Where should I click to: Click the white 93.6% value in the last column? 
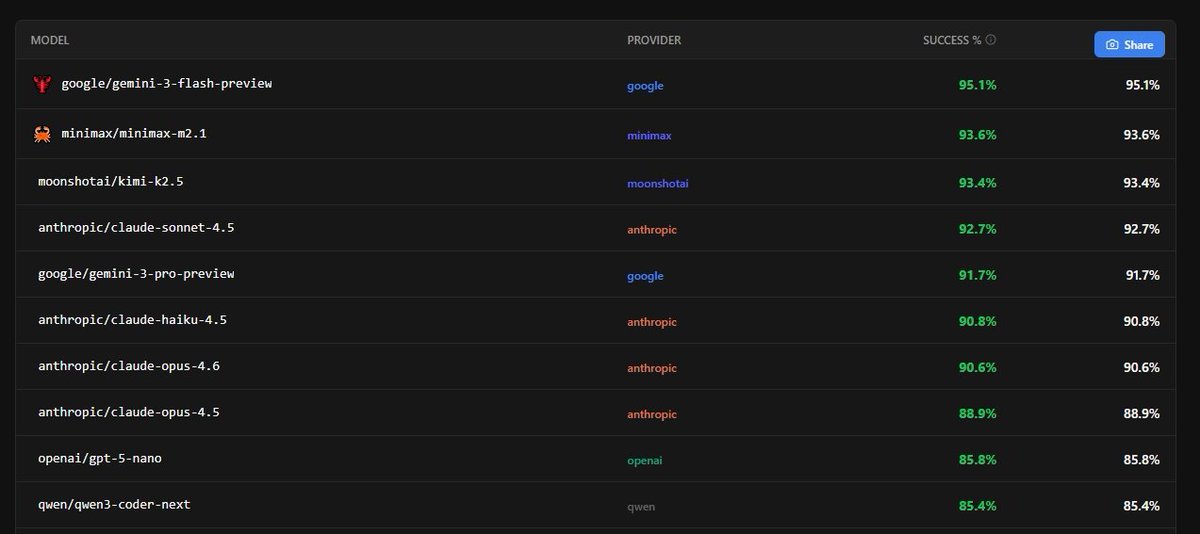tap(1142, 135)
